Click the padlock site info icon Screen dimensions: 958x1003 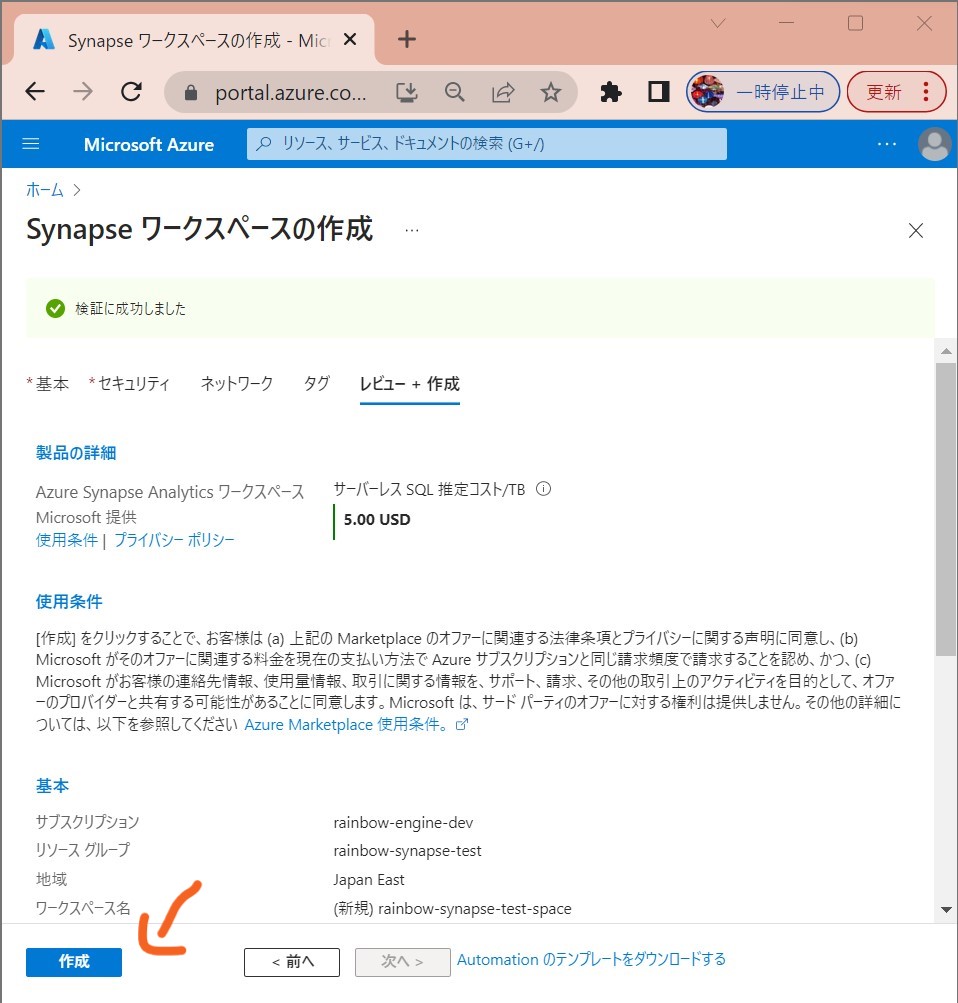coord(191,93)
